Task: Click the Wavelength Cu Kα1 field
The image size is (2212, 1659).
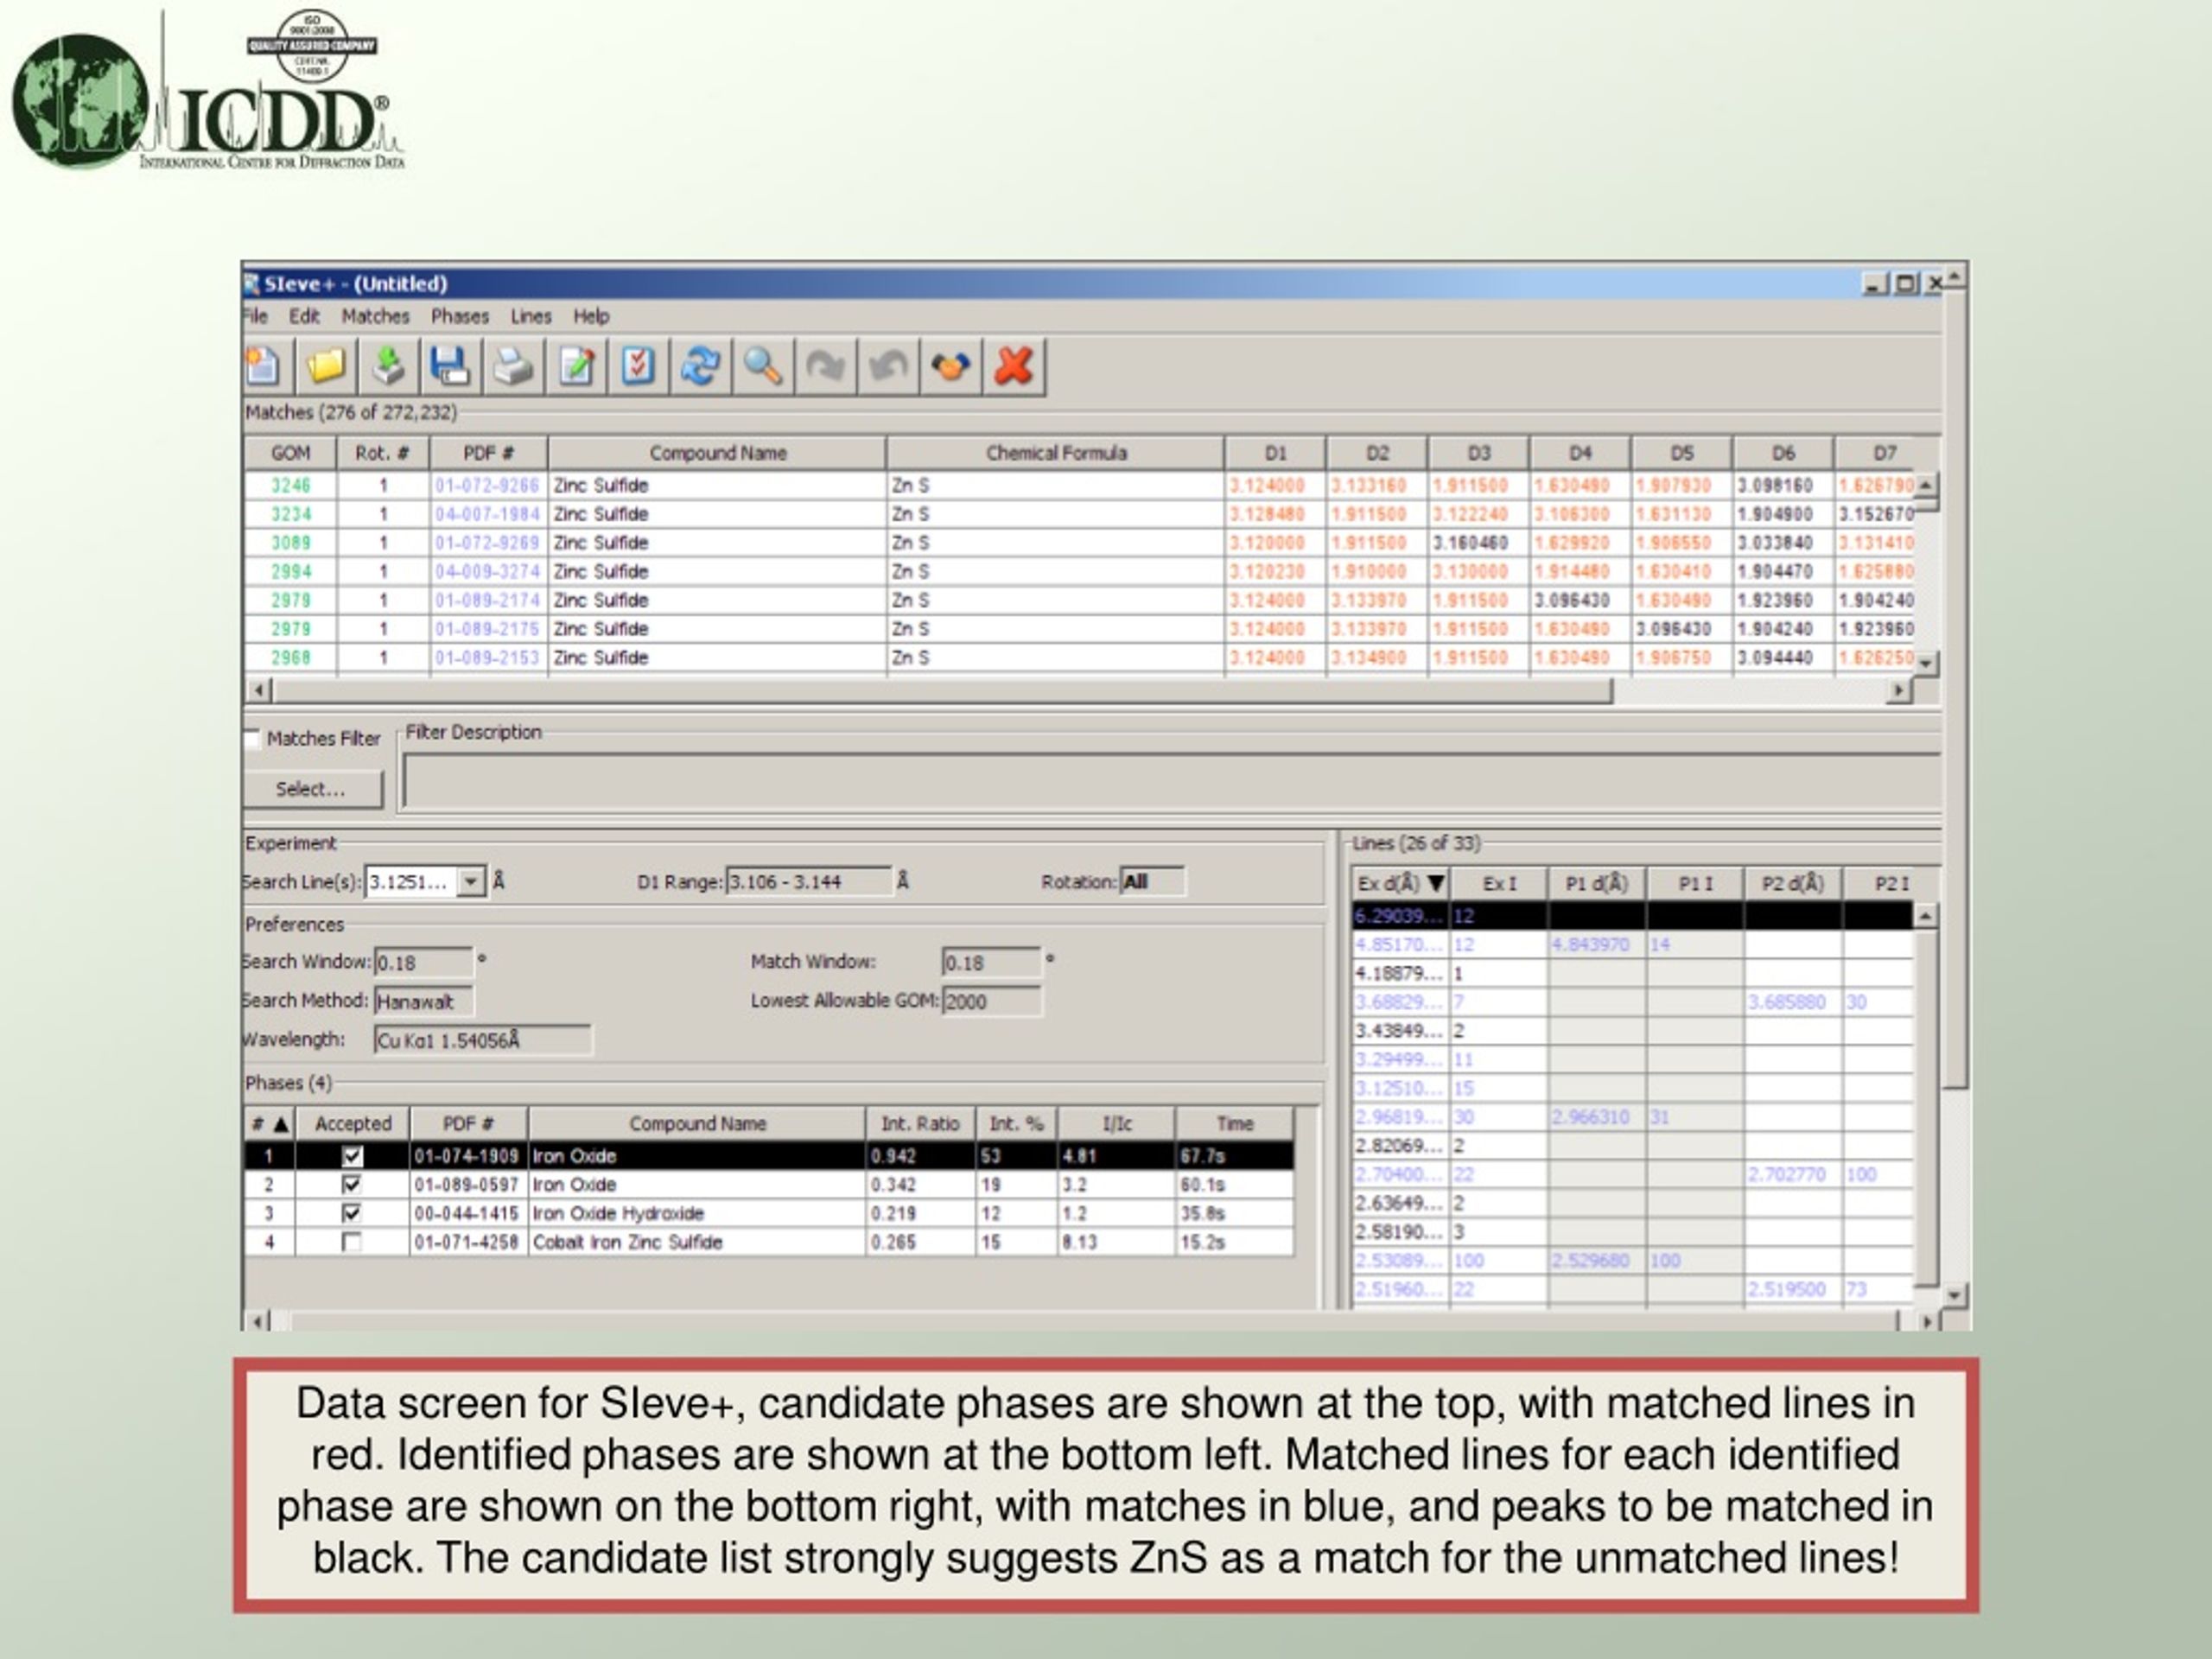Action: click(483, 1040)
